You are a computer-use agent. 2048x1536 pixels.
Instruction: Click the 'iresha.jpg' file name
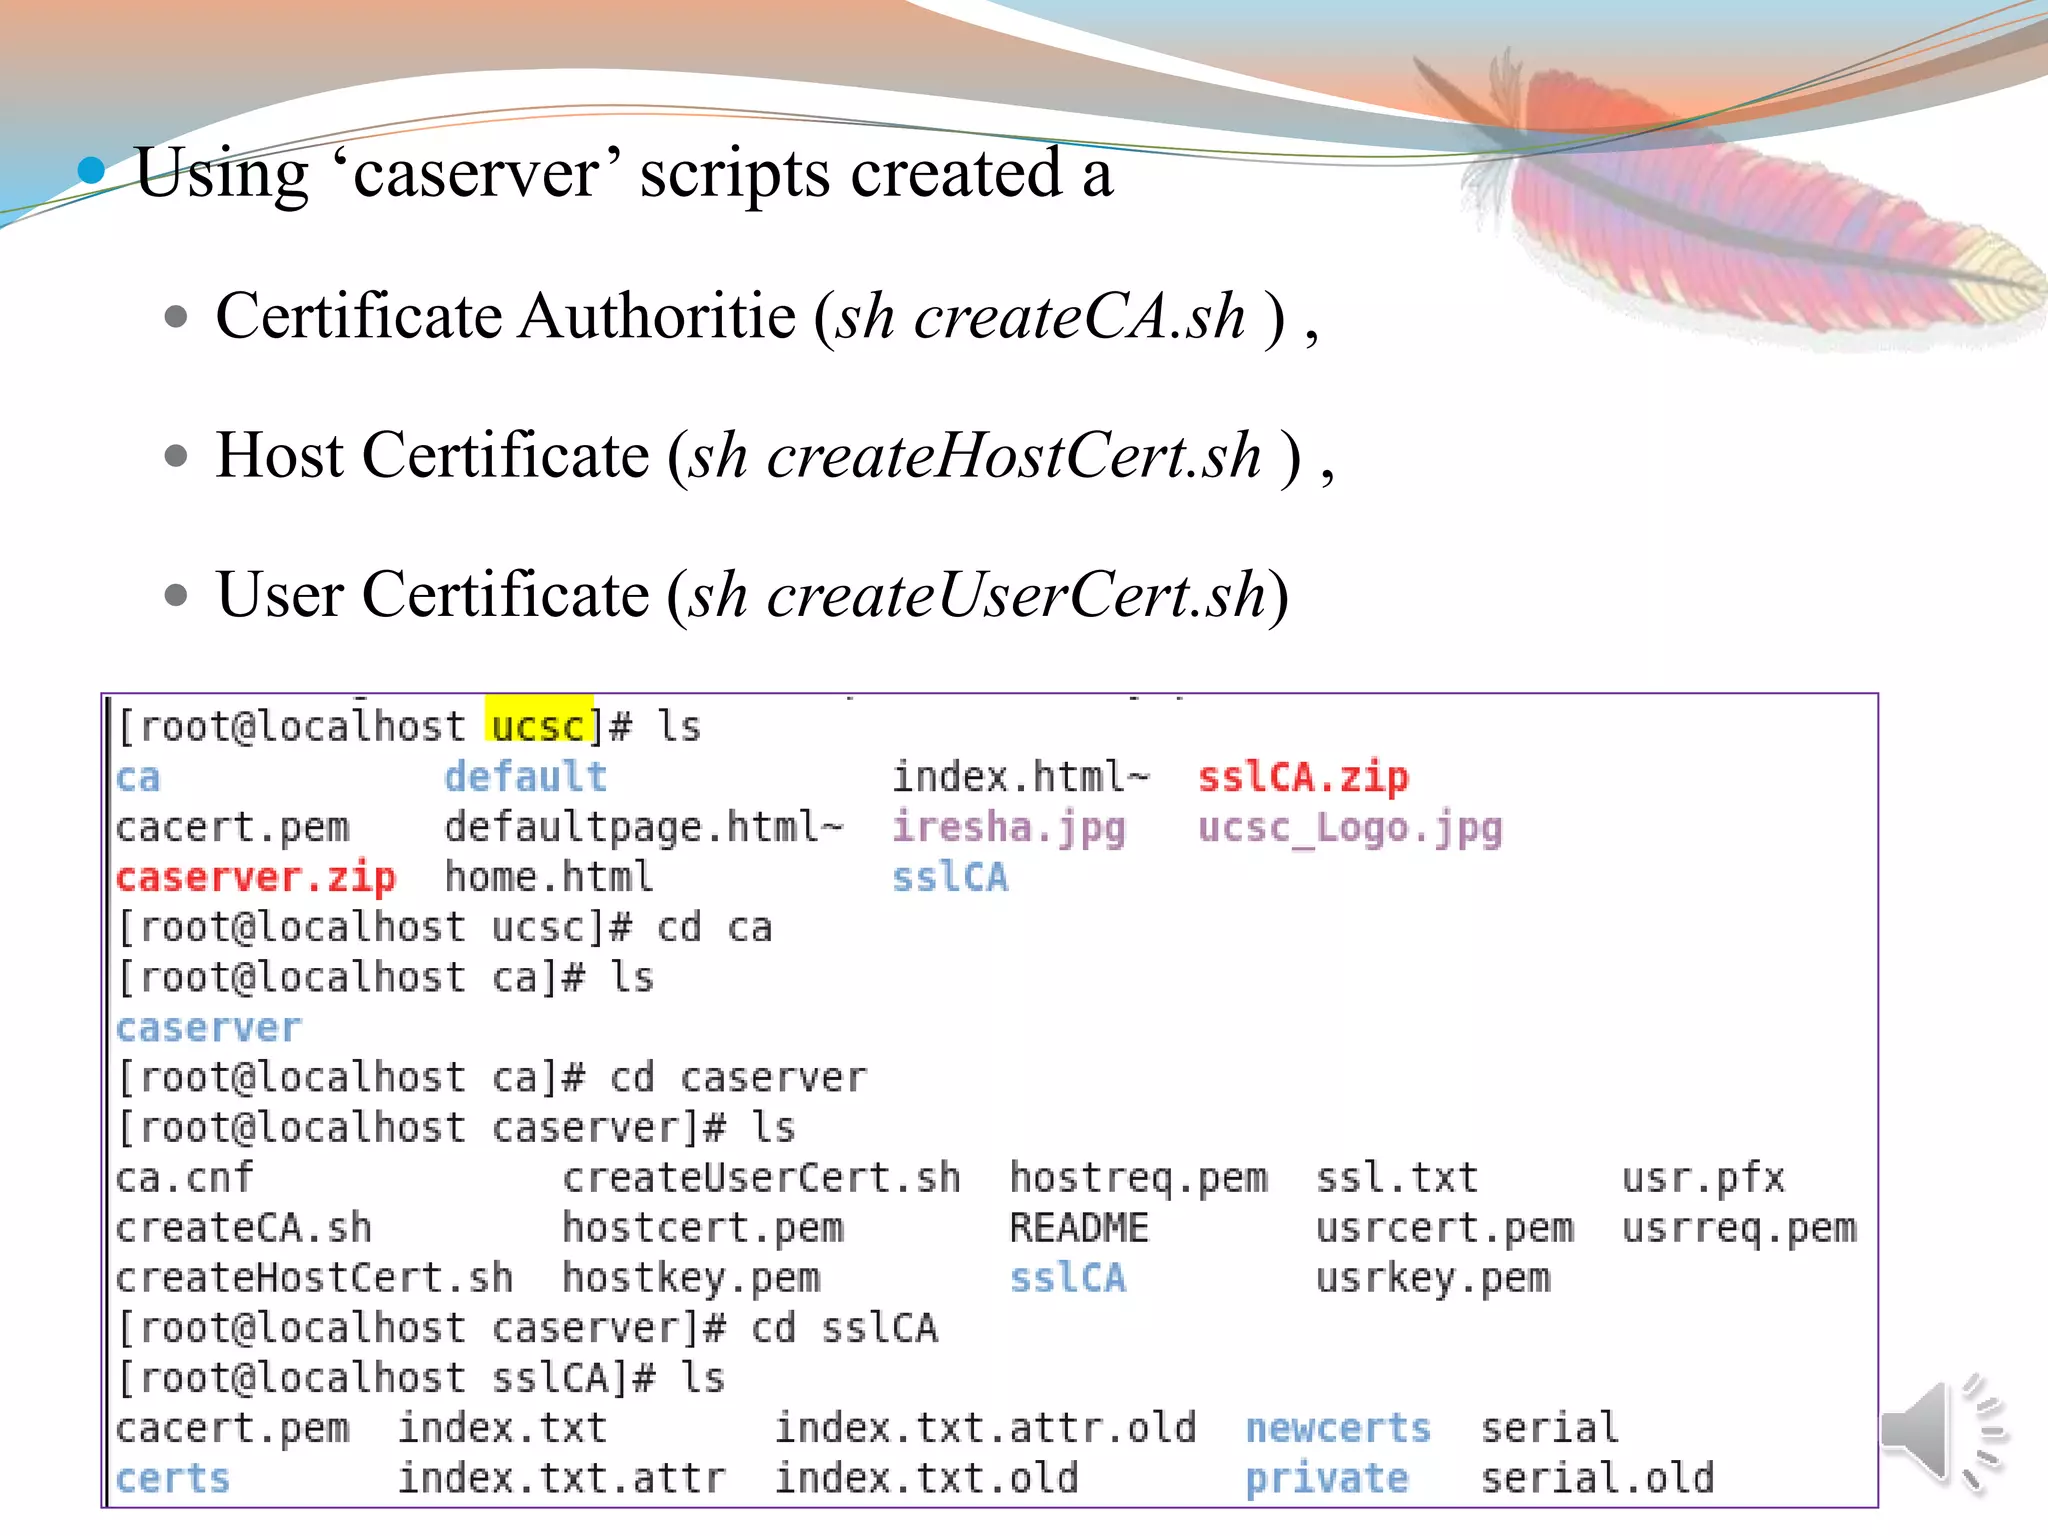pos(1009,827)
